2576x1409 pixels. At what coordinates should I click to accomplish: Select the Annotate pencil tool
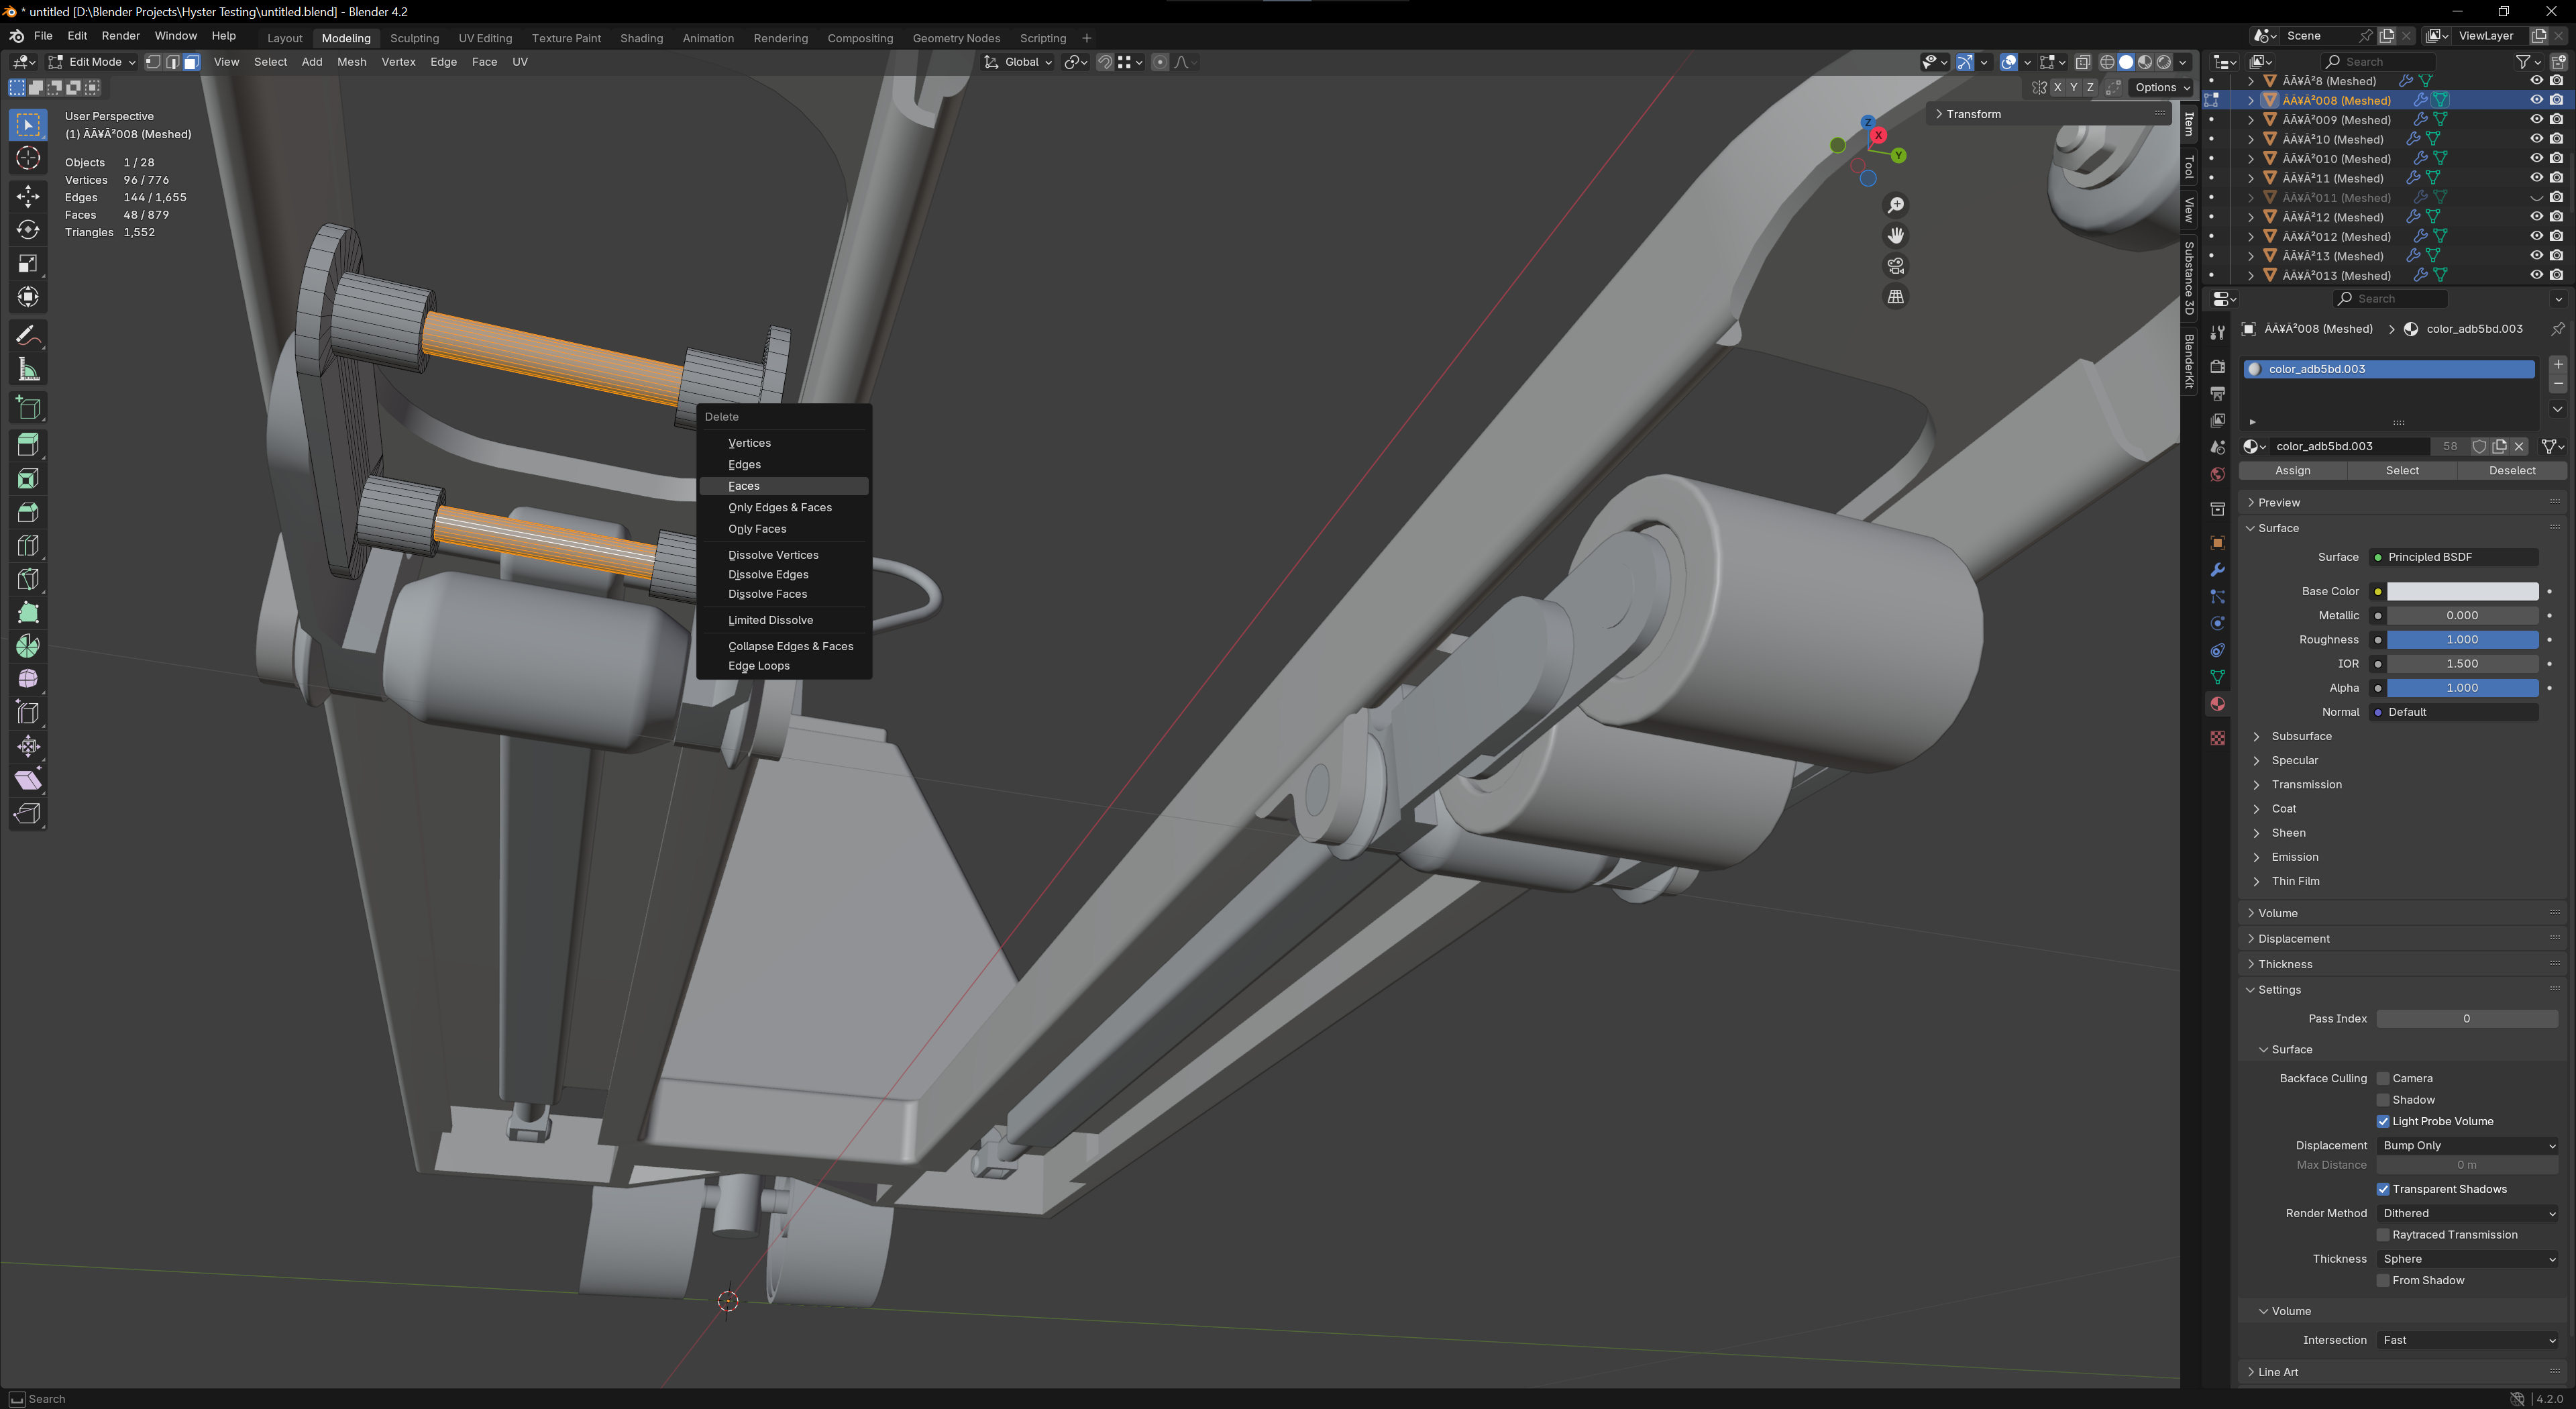(28, 335)
